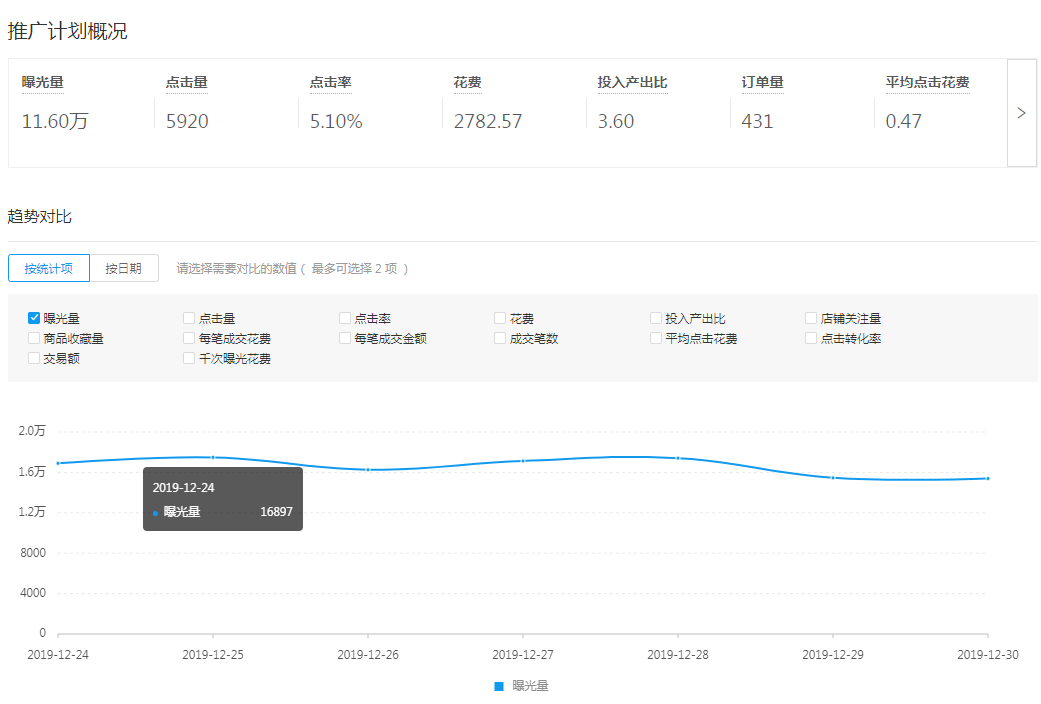Select the 点击转化率 checkbox

(x=811, y=338)
